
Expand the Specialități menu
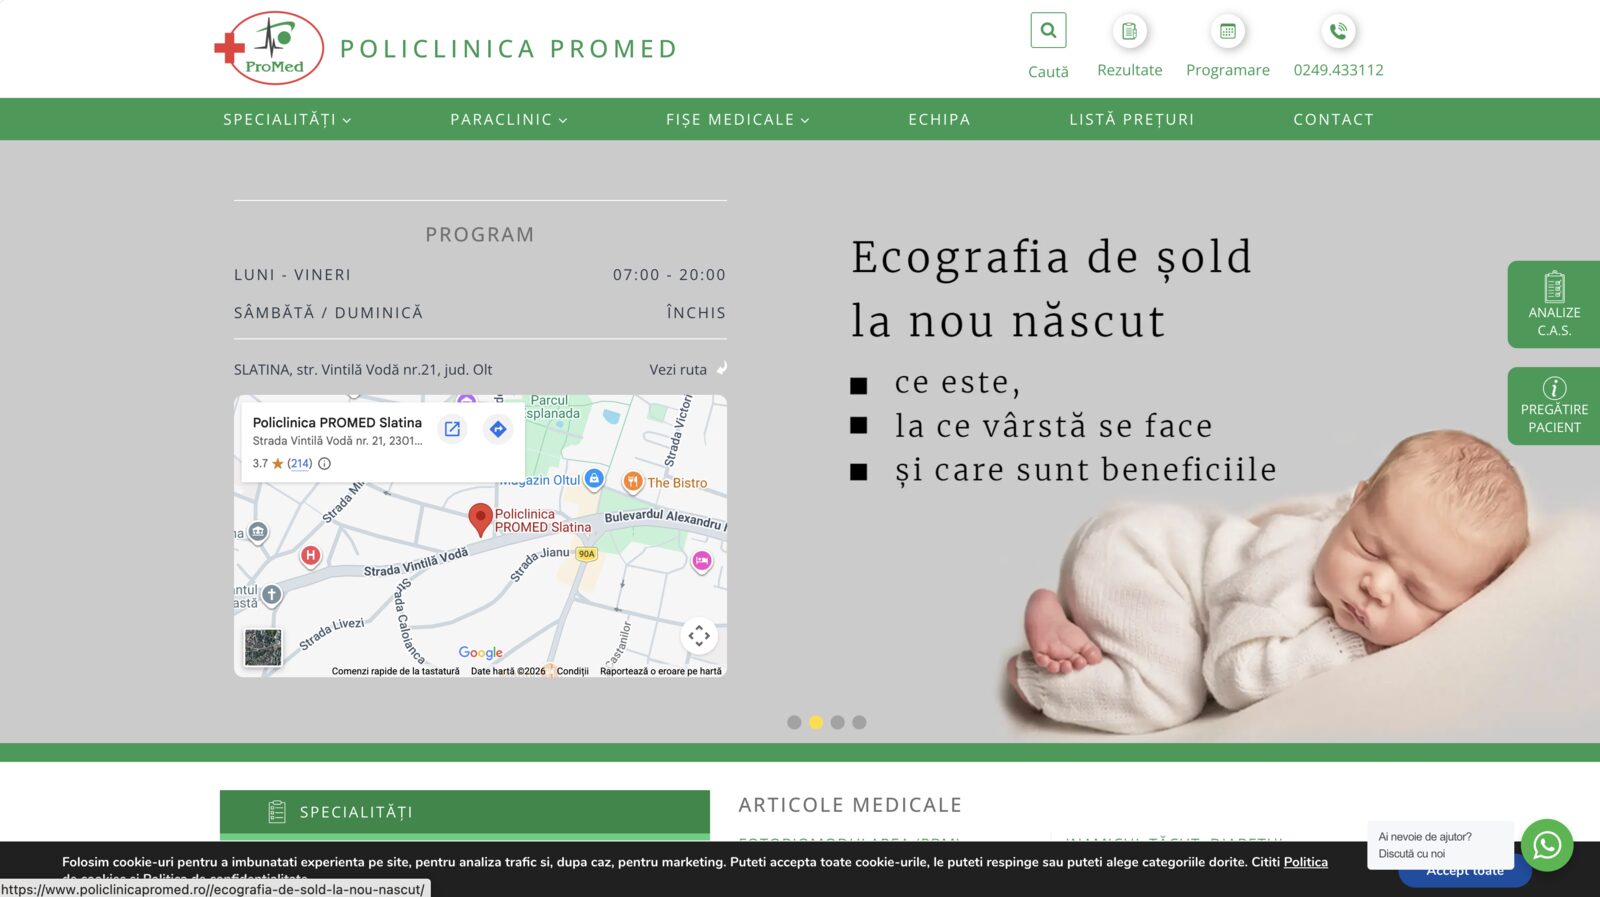(287, 119)
